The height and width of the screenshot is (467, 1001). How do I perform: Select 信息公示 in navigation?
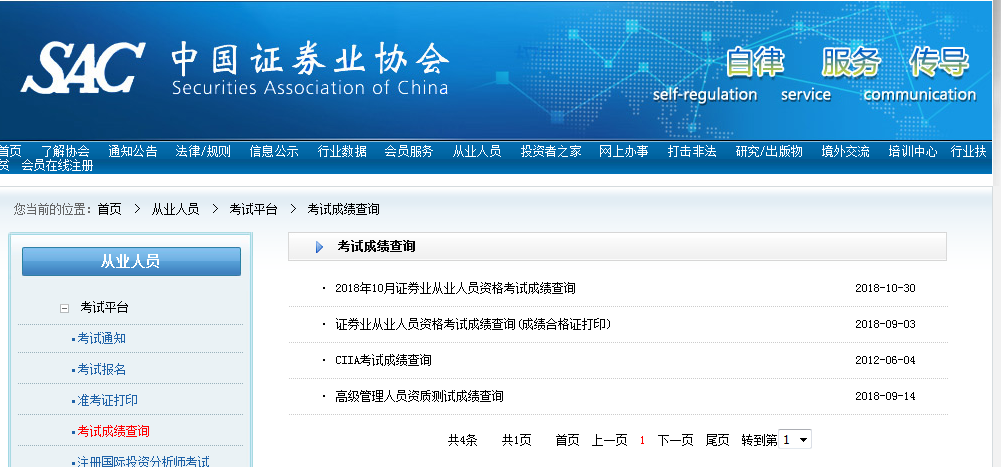274,151
